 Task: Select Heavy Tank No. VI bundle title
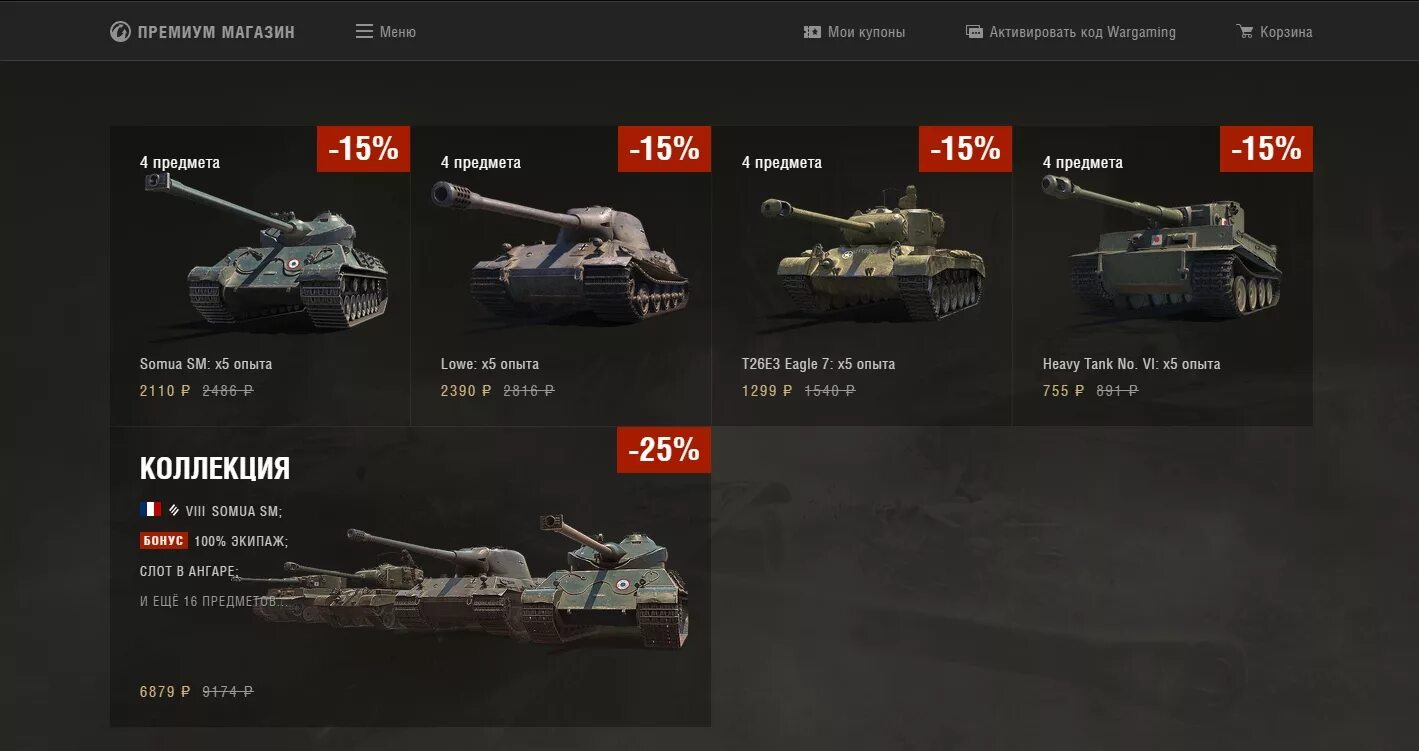tap(1131, 364)
